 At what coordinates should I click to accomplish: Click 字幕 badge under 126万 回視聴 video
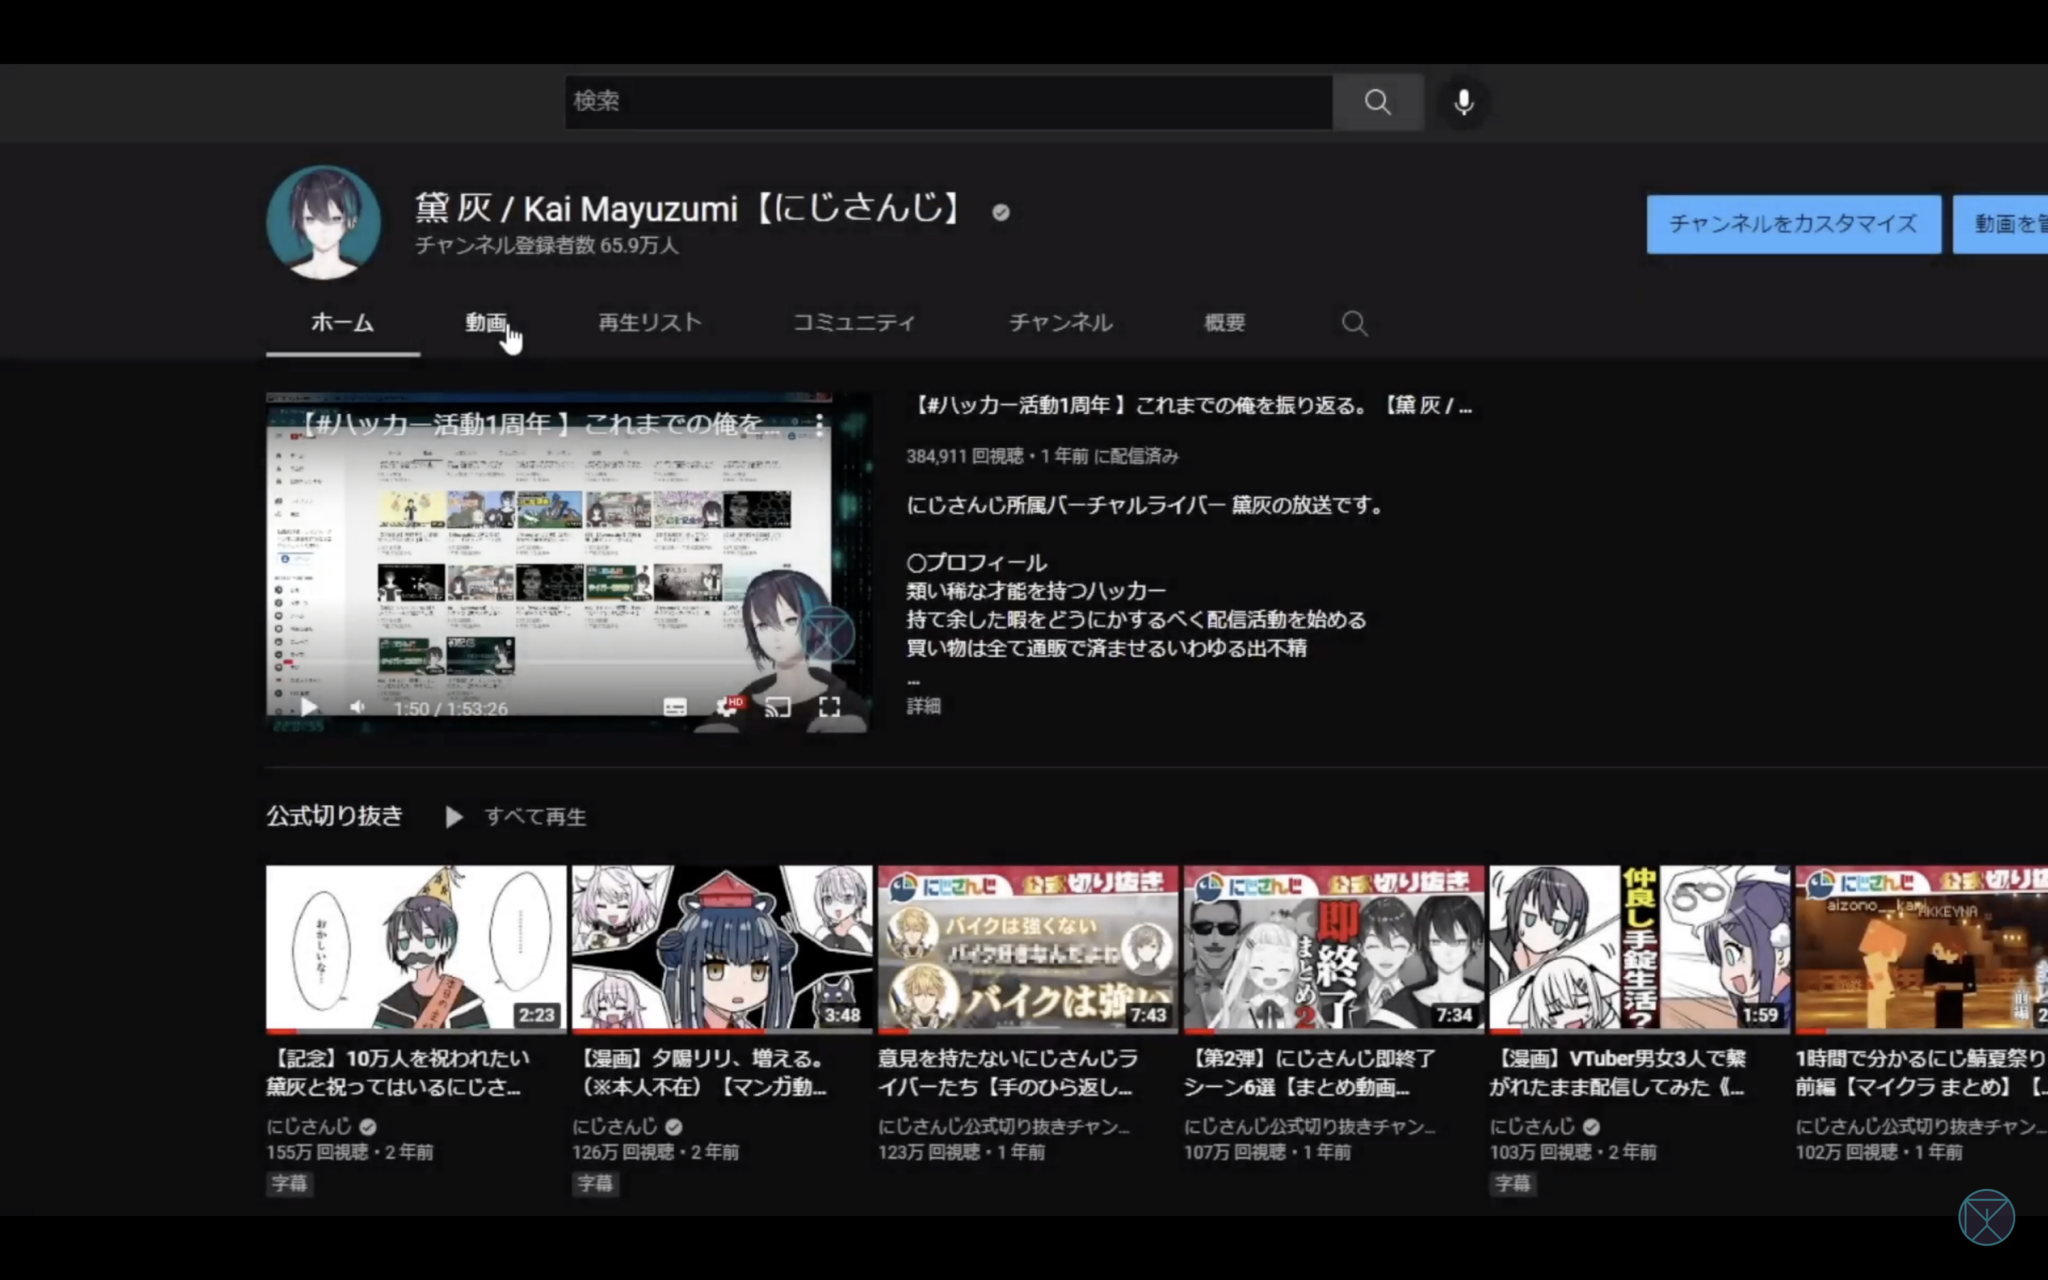pos(595,1183)
